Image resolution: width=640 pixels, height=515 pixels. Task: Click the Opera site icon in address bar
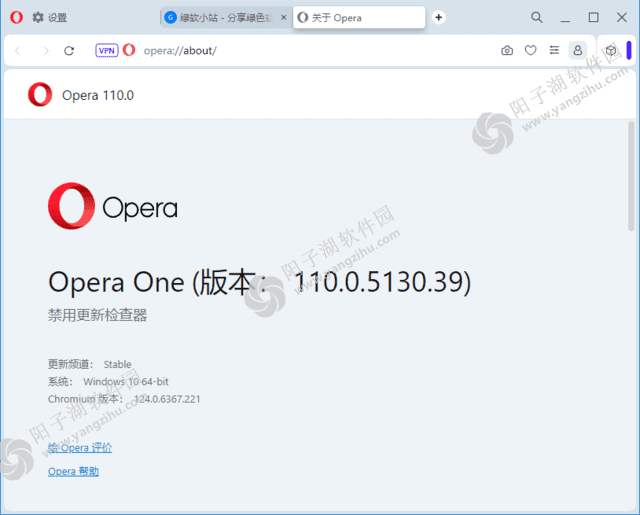129,50
